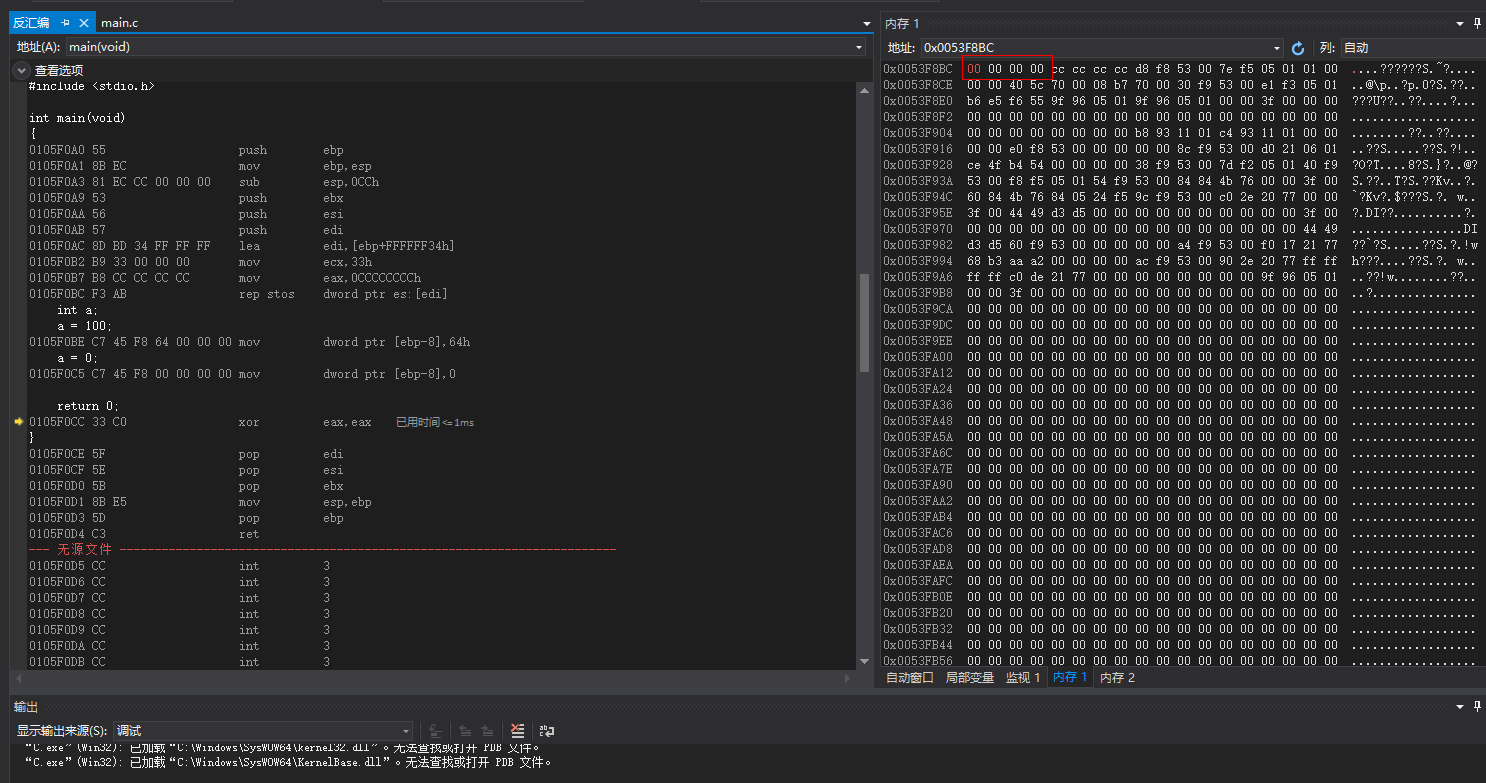1486x783 pixels.
Task: Click the yellow current-instruction arrow in the margin
Action: coord(18,422)
